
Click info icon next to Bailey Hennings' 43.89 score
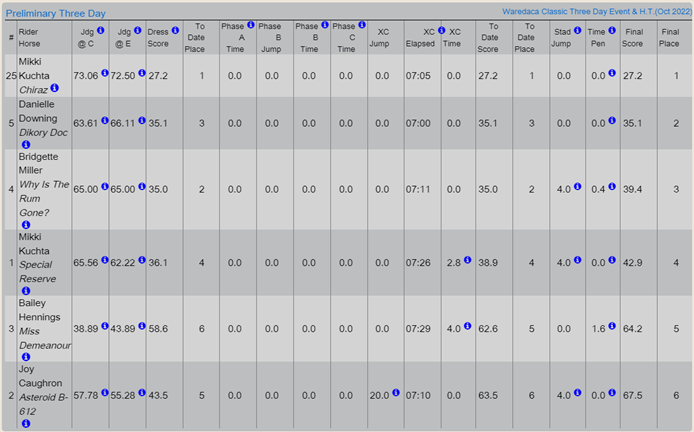click(141, 327)
